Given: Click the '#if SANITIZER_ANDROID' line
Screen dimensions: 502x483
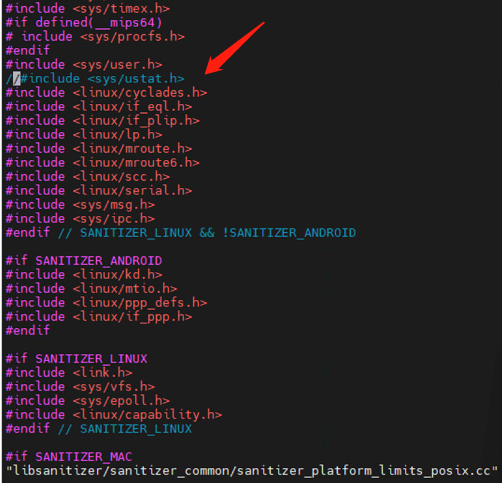Looking at the screenshot, I should click(84, 261).
